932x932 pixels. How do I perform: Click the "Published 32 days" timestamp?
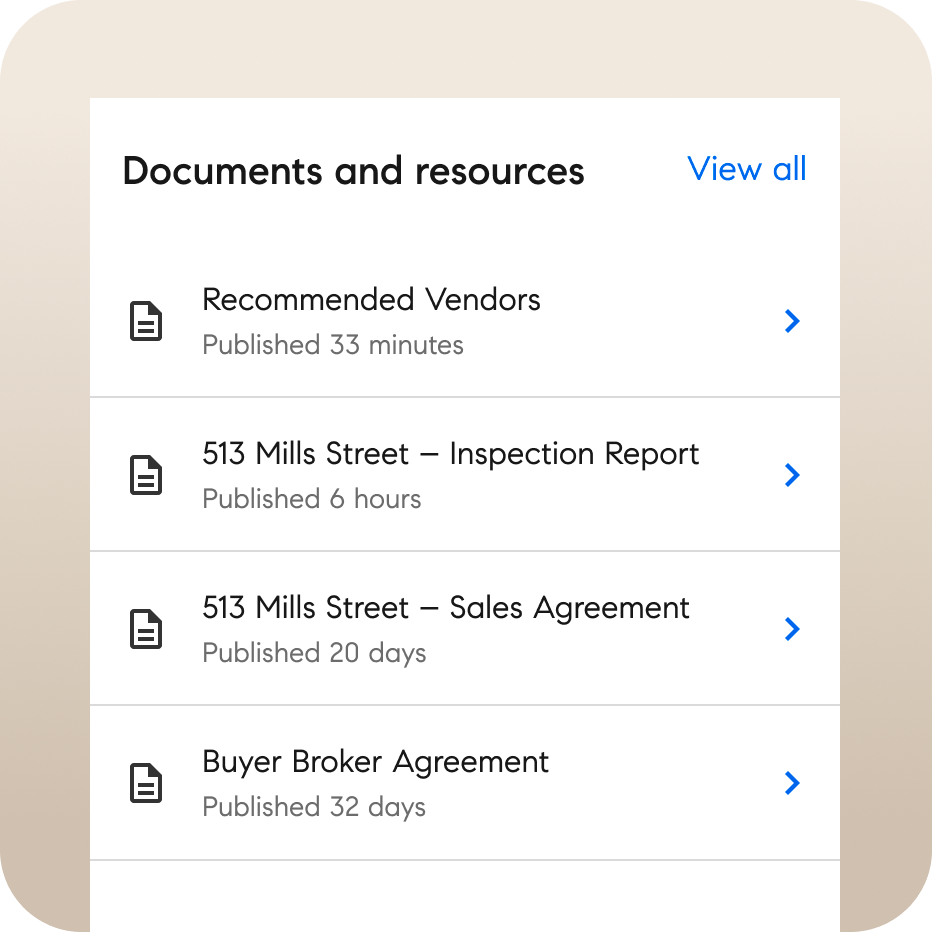(x=314, y=807)
